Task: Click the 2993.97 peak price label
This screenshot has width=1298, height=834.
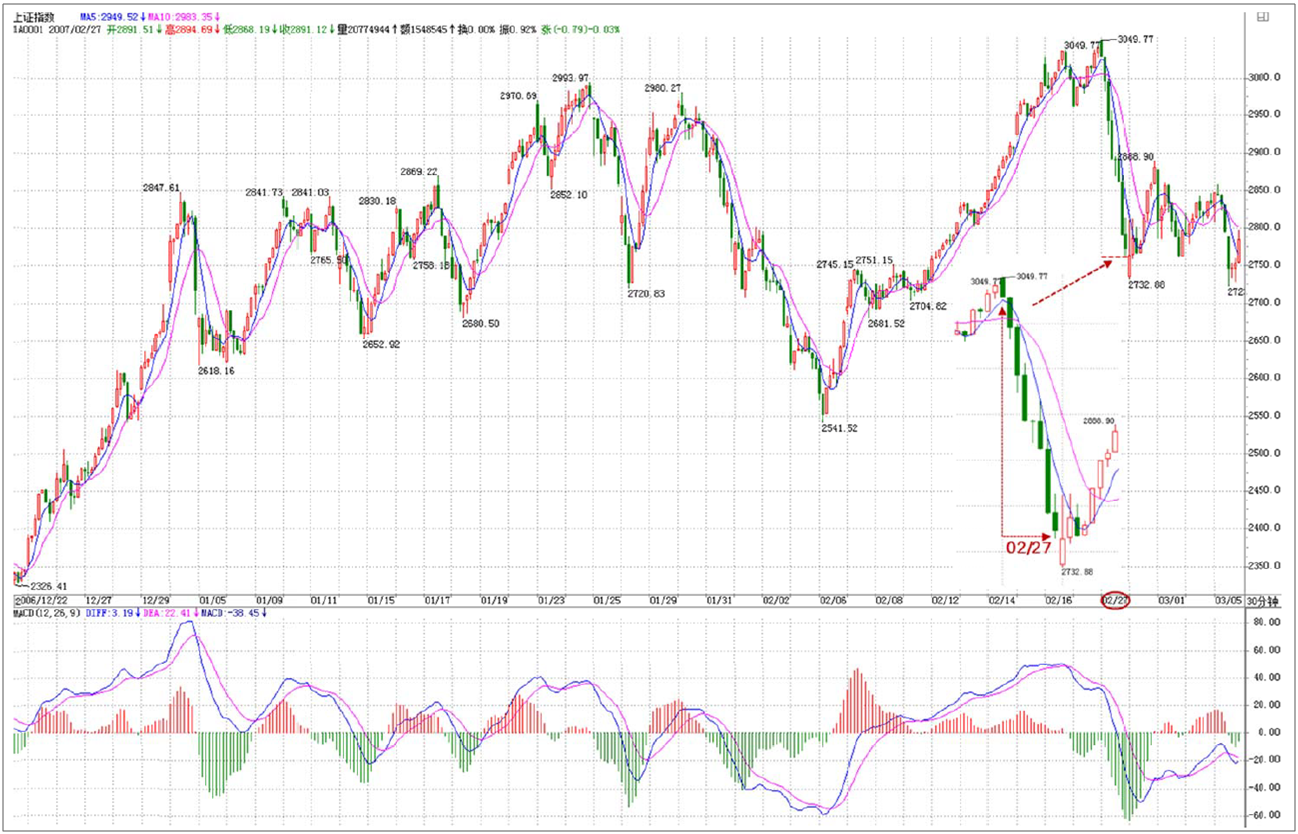Action: (x=570, y=78)
